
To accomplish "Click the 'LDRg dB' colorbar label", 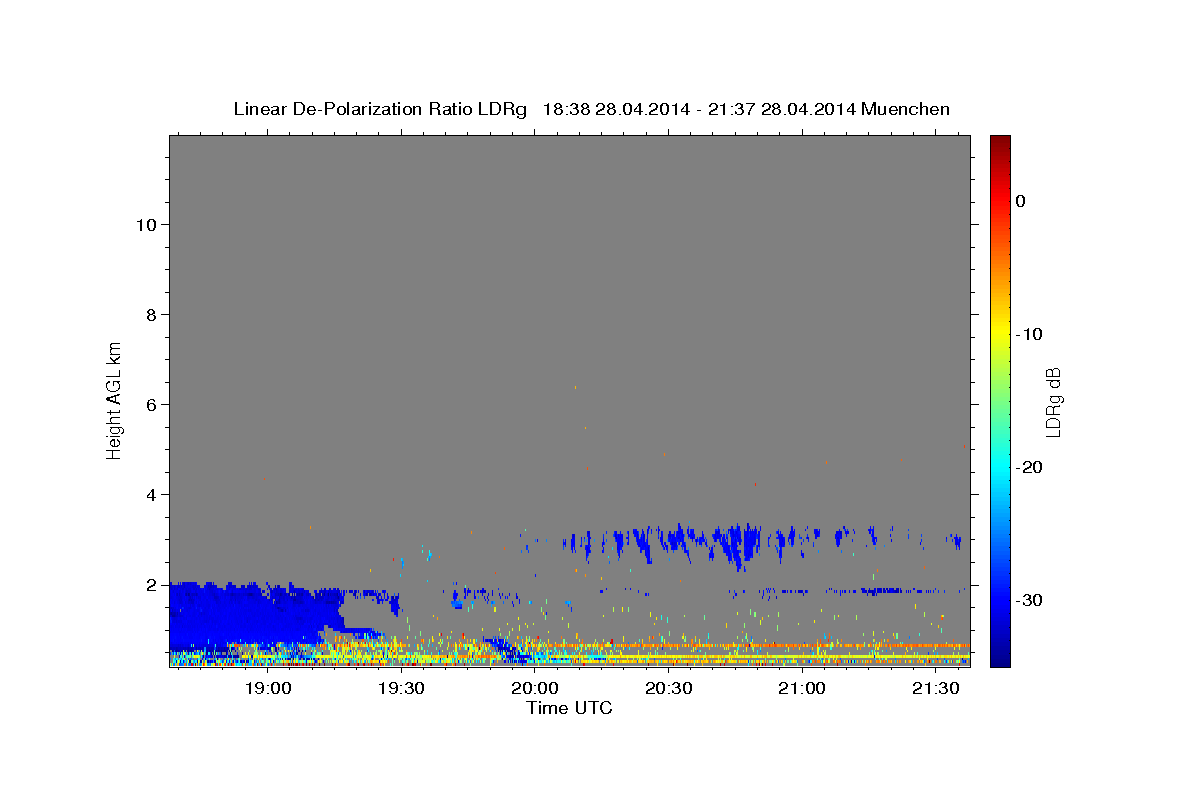I will [1054, 401].
